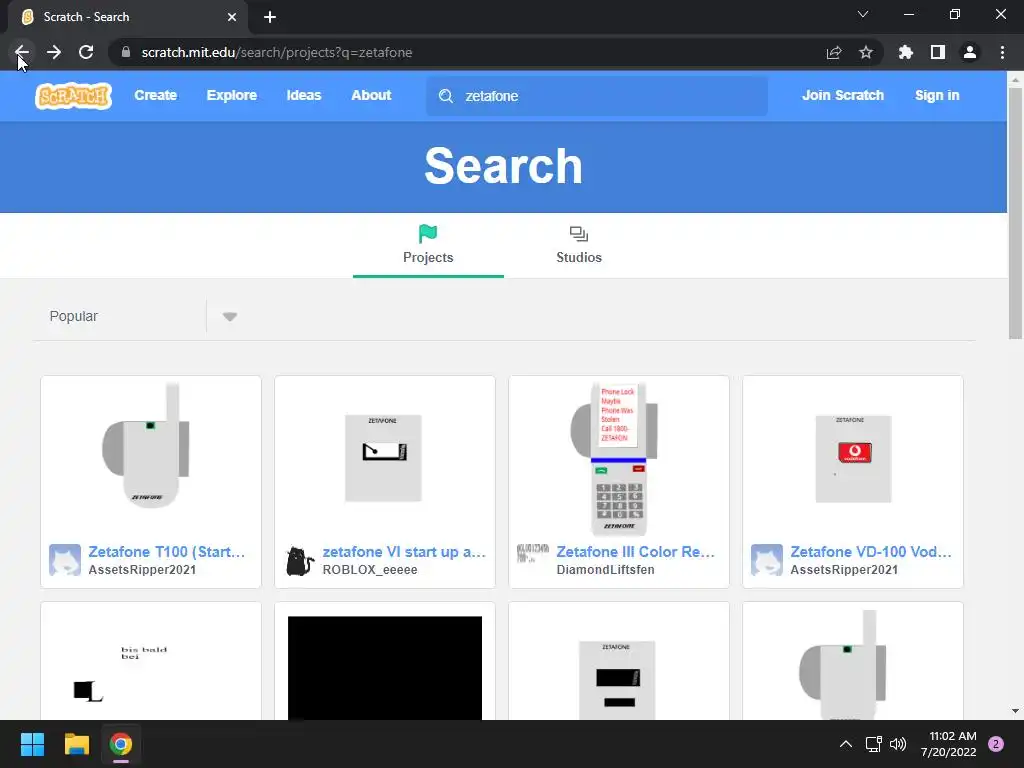Open File Explorer from taskbar

(x=76, y=744)
